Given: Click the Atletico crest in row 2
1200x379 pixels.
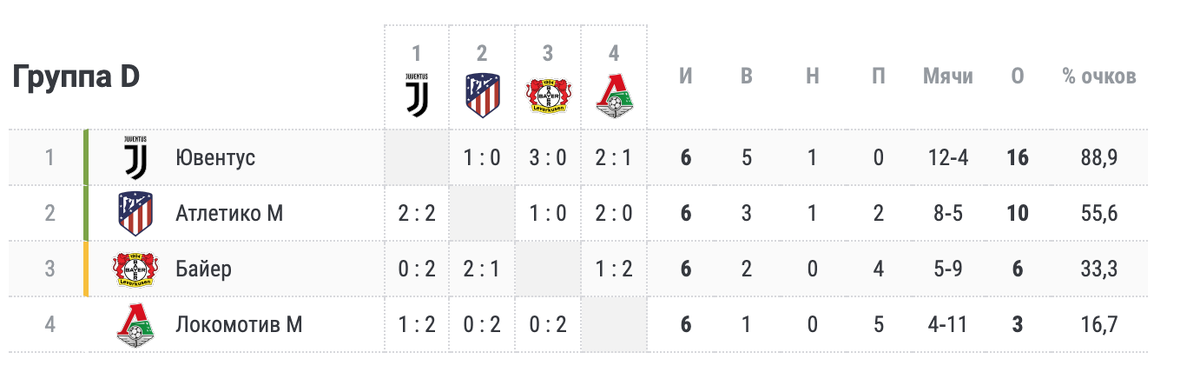Looking at the screenshot, I should [133, 212].
